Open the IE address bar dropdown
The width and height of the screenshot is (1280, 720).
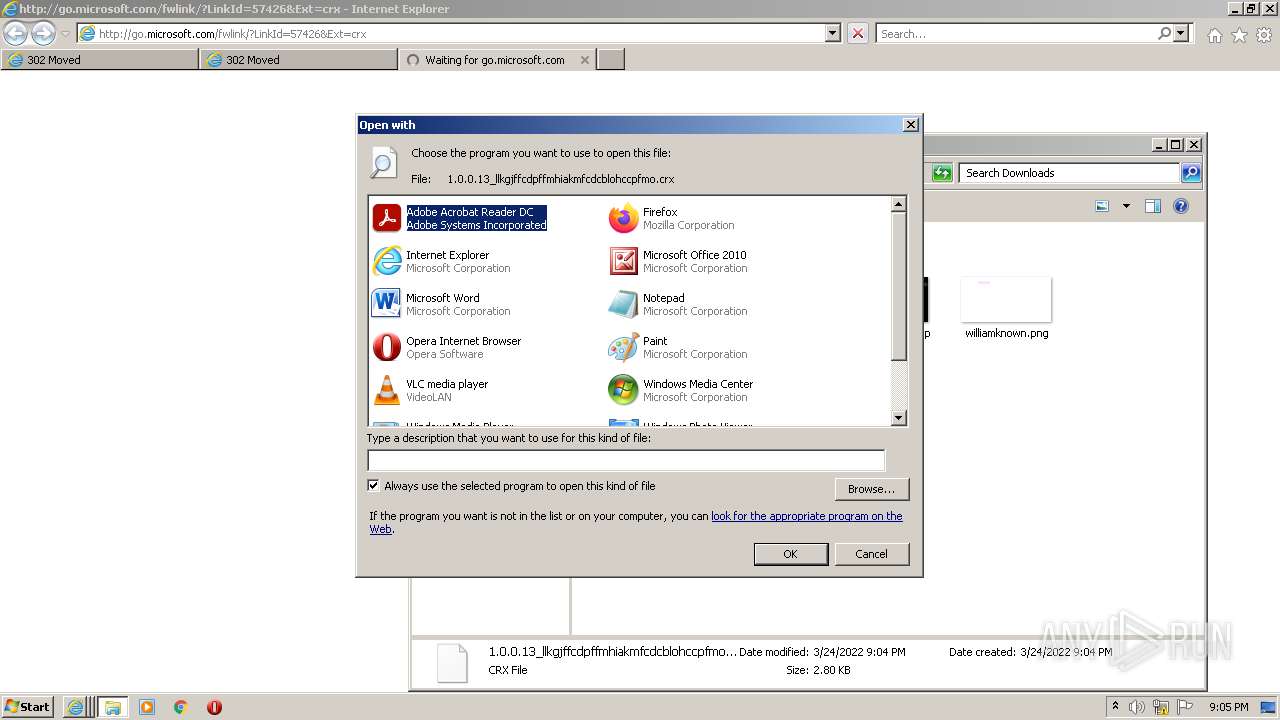833,33
